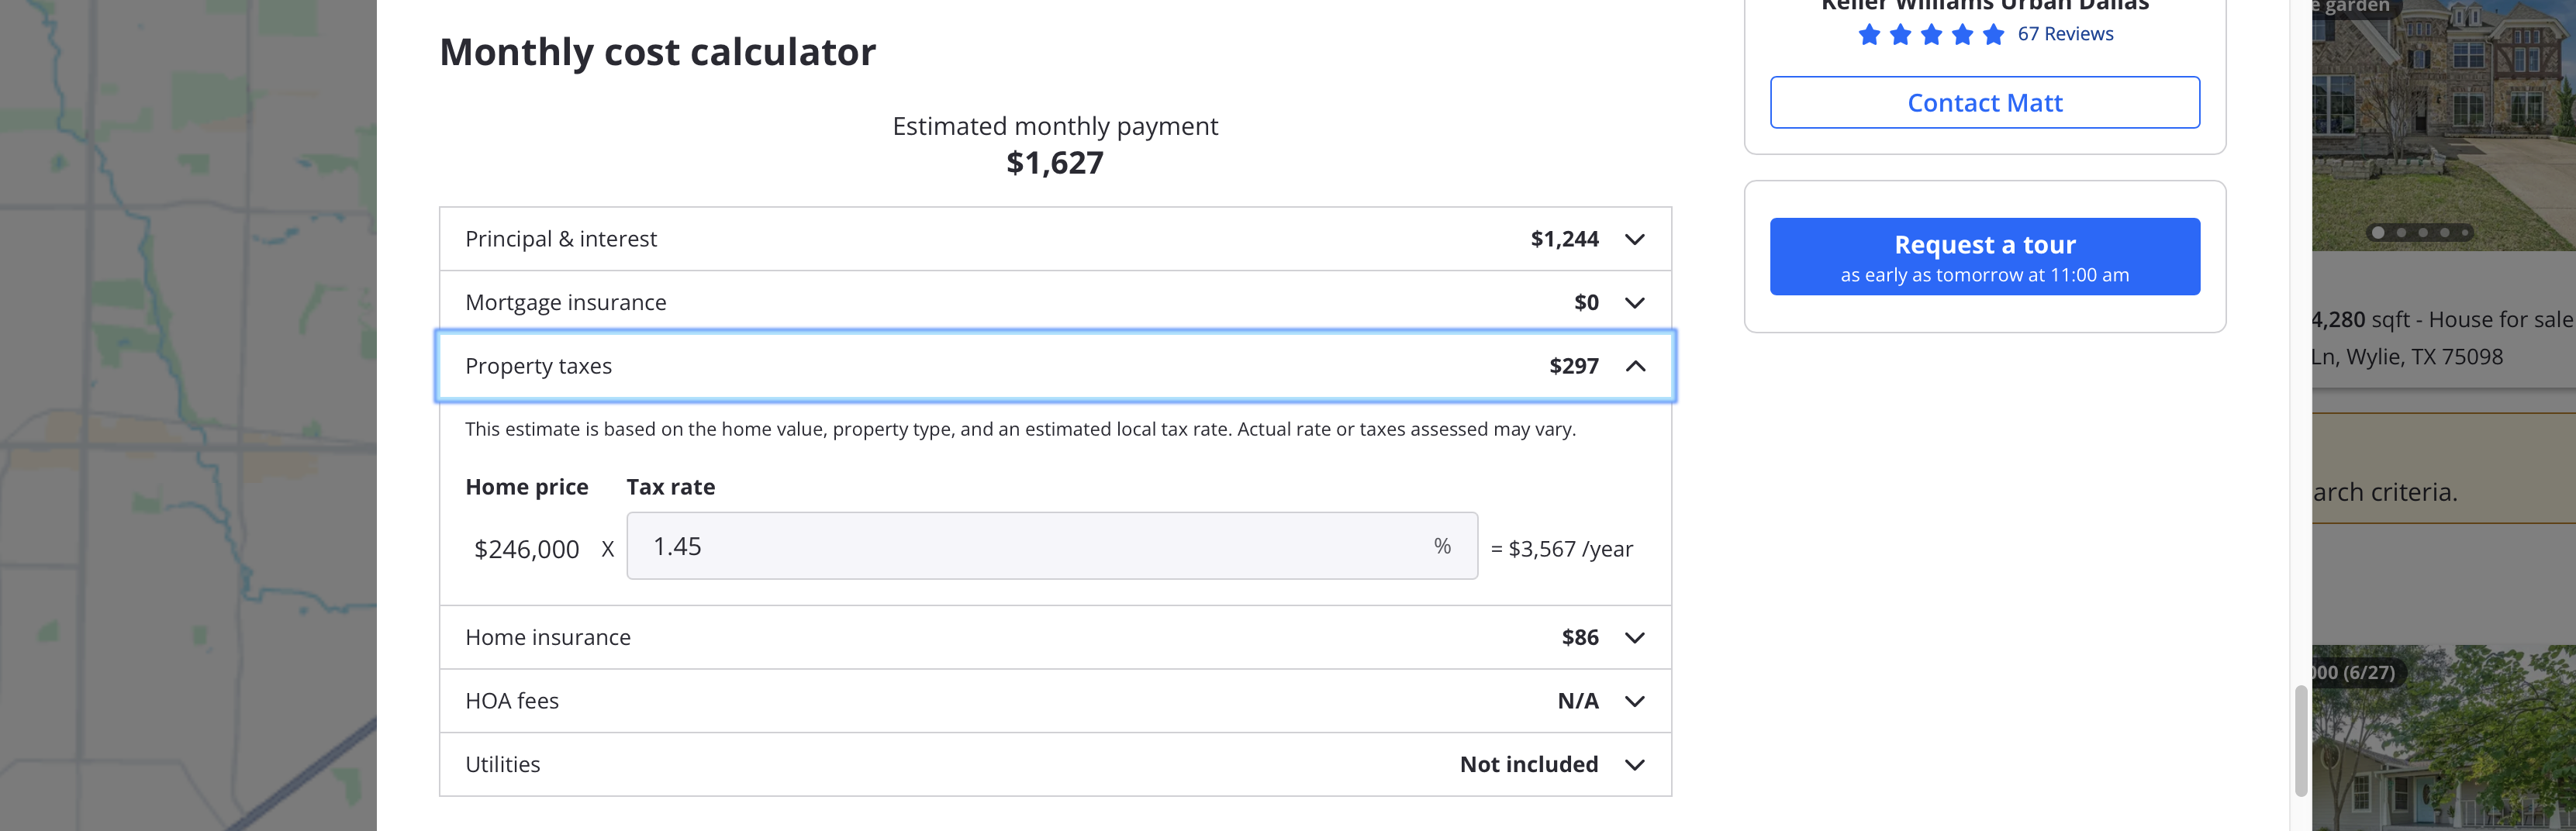Click the fifth blue rating star
Viewport: 2576px width, 831px height.
(x=1993, y=35)
